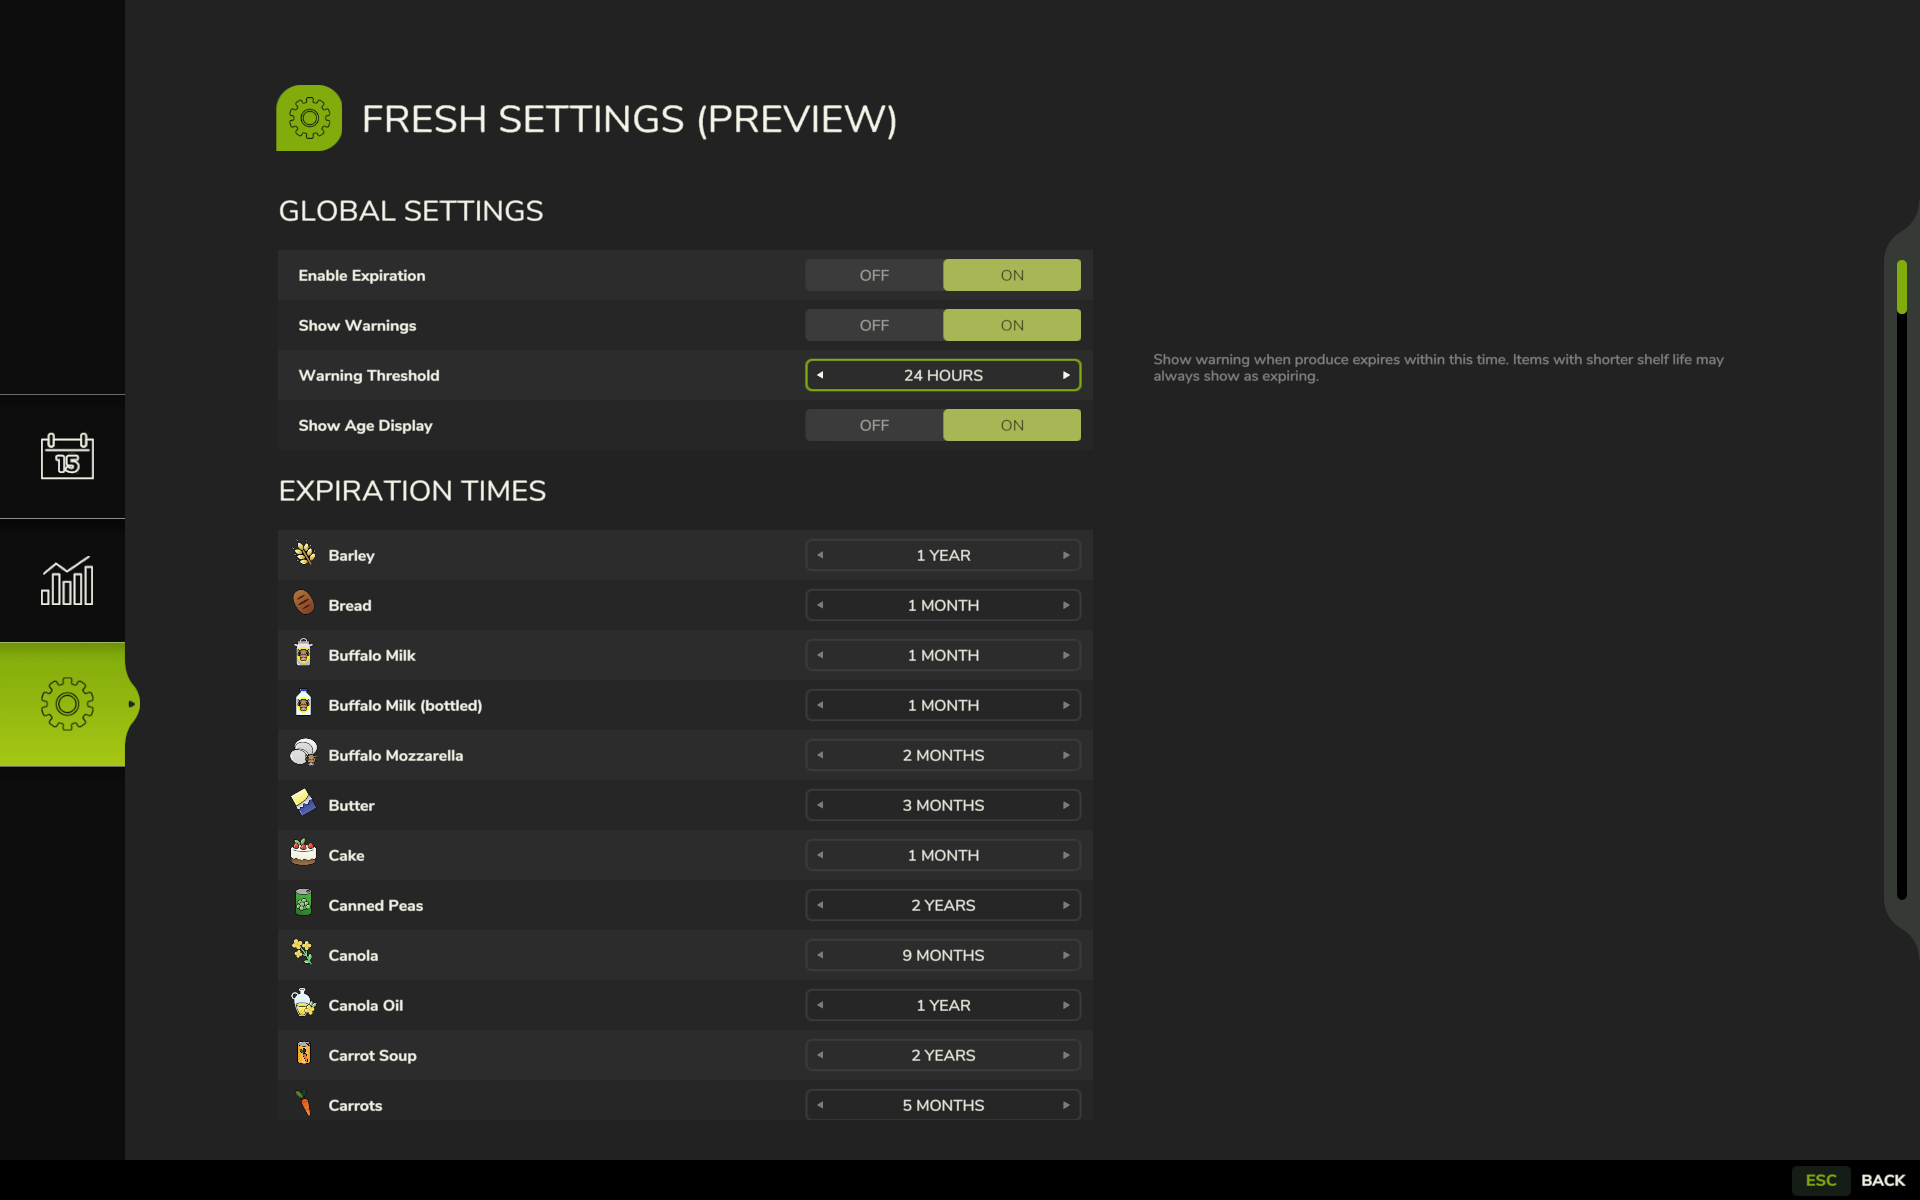The width and height of the screenshot is (1920, 1200).
Task: Click the BACK button
Action: point(1882,1180)
